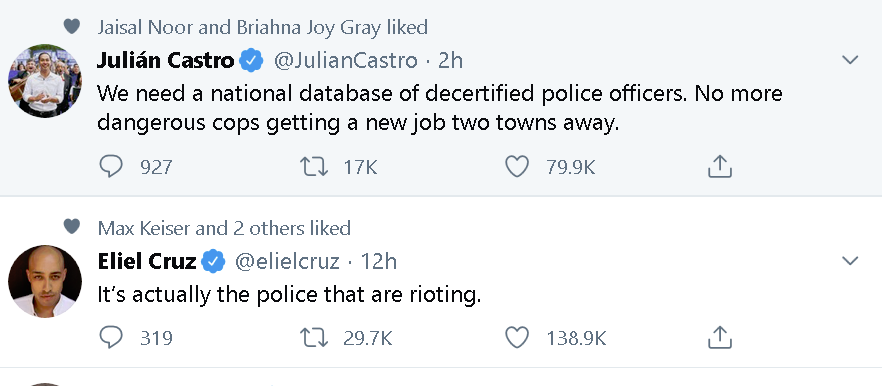This screenshot has width=882, height=386.
Task: Open more options on Eliel Cruz tweet
Action: point(849,261)
